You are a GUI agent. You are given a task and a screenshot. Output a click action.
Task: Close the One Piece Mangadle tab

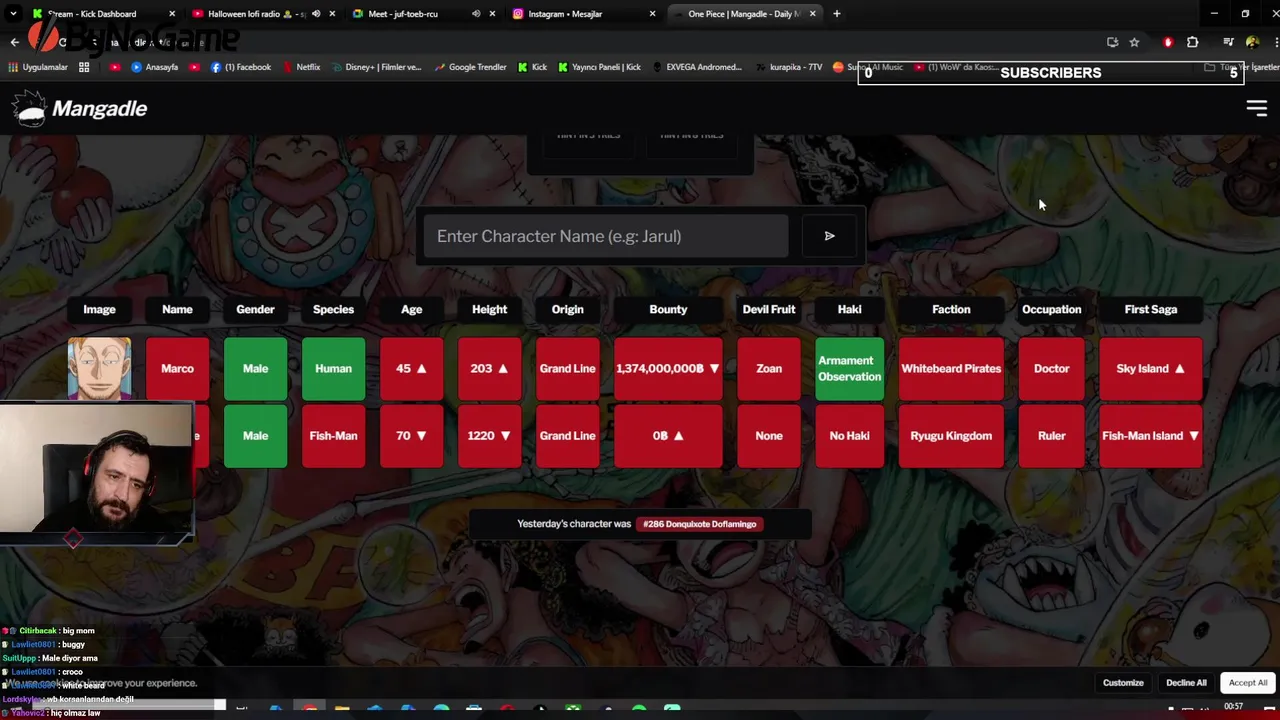[812, 14]
